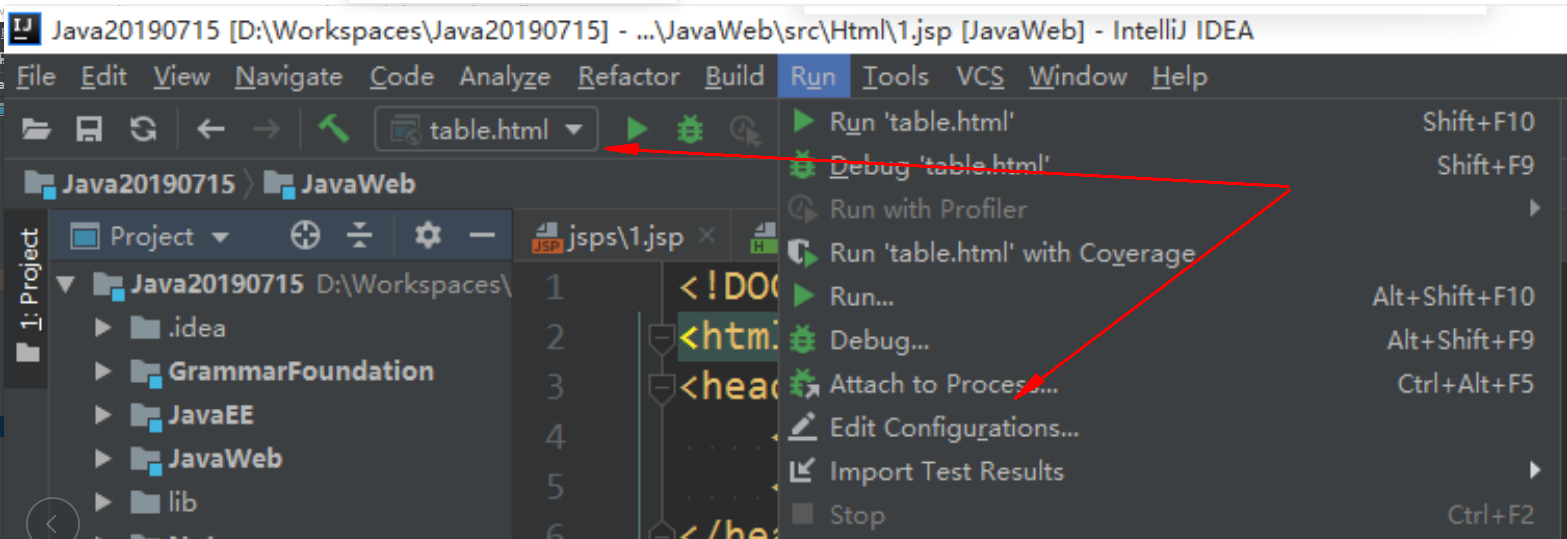
Task: Open the Build menu
Action: point(735,77)
